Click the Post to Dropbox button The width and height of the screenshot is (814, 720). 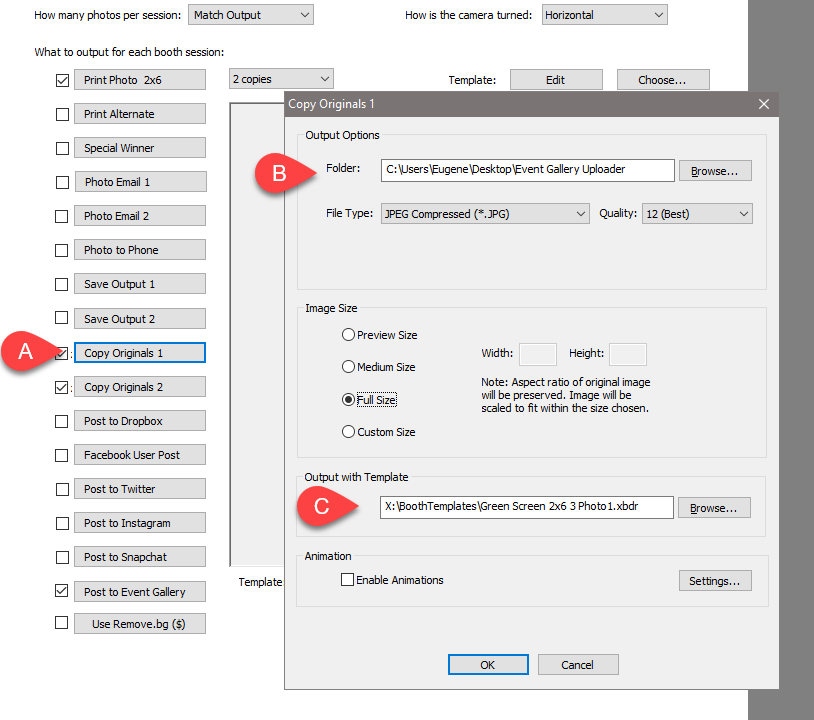click(x=139, y=421)
